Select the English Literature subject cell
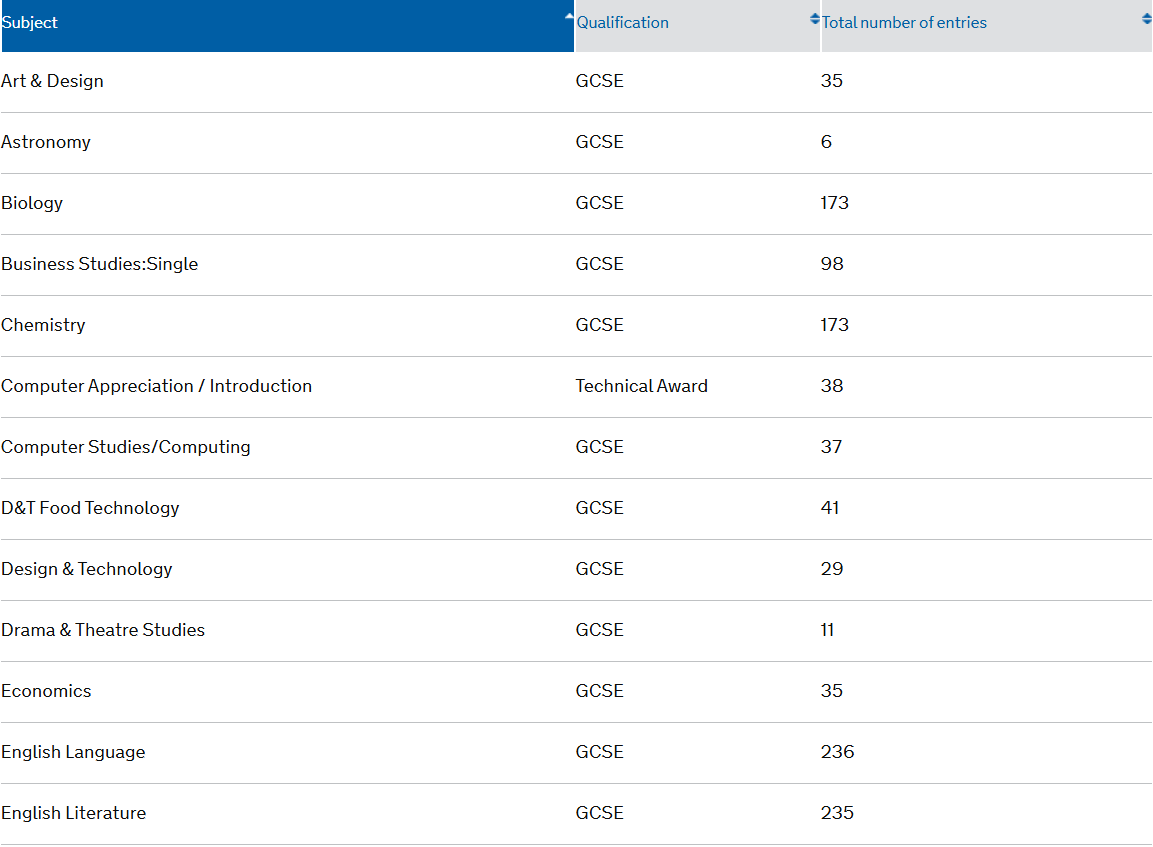Viewport: 1153px width, 847px height. coord(74,813)
